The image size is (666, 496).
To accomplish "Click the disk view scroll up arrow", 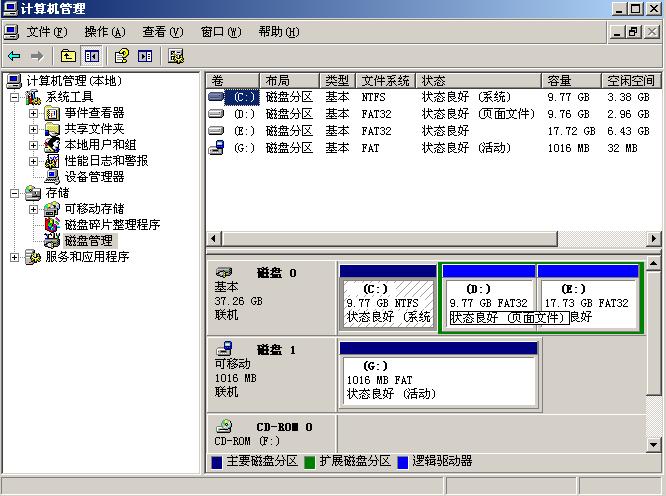I will tap(653, 263).
